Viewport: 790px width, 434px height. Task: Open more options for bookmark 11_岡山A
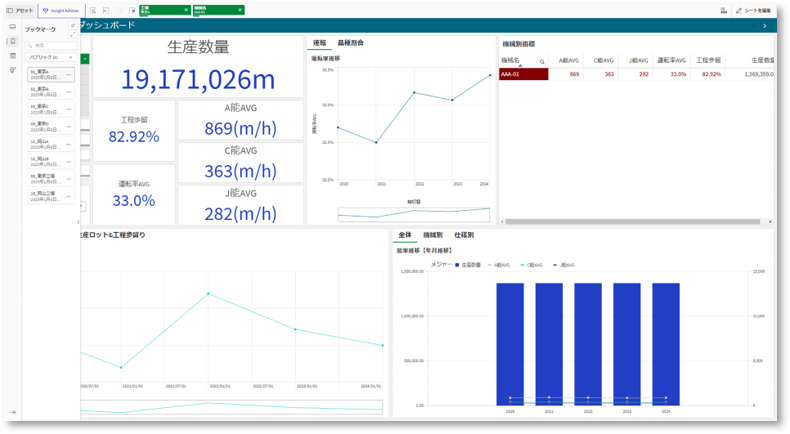click(x=69, y=144)
